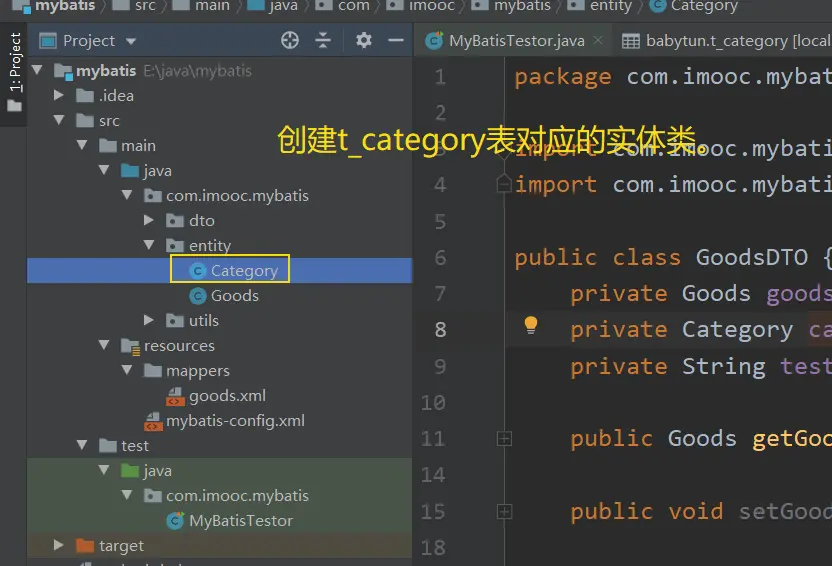Click the collapse all icon in Project panel

click(323, 40)
